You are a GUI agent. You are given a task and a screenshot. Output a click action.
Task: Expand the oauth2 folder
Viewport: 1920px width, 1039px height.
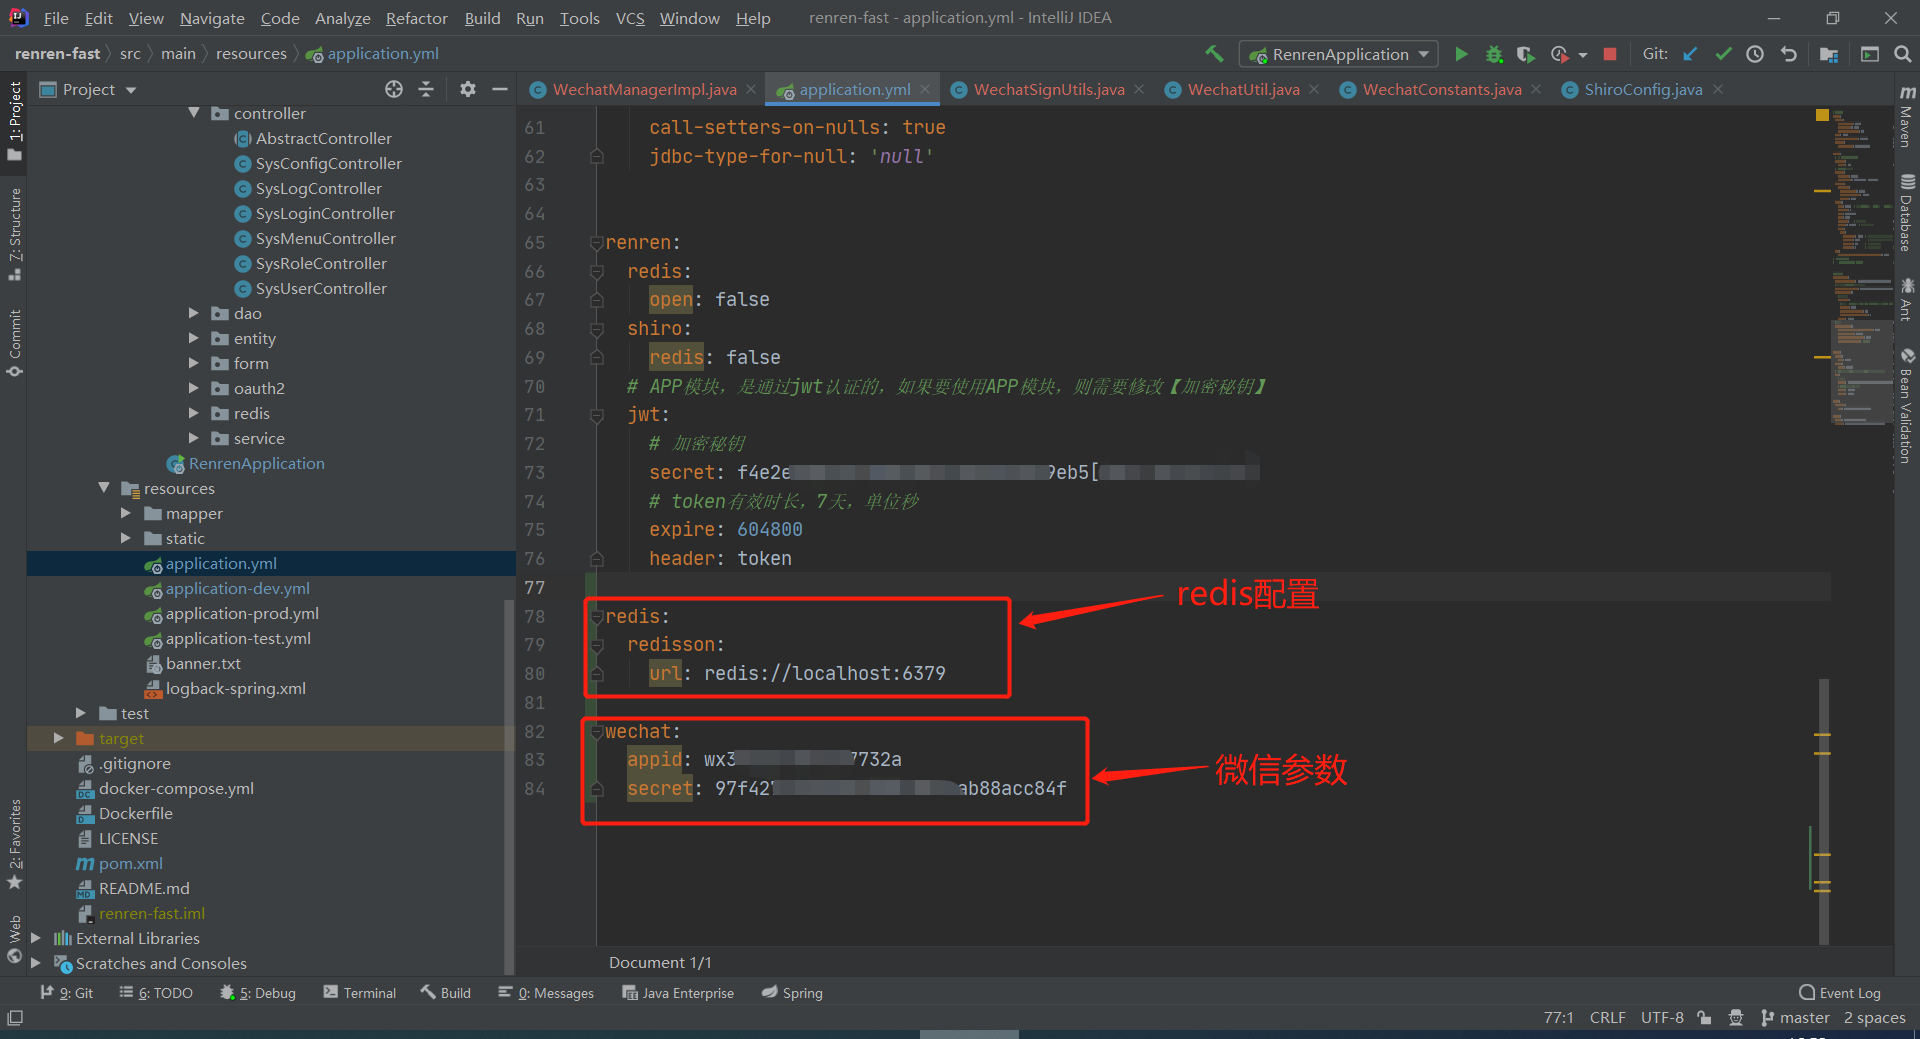coord(194,388)
